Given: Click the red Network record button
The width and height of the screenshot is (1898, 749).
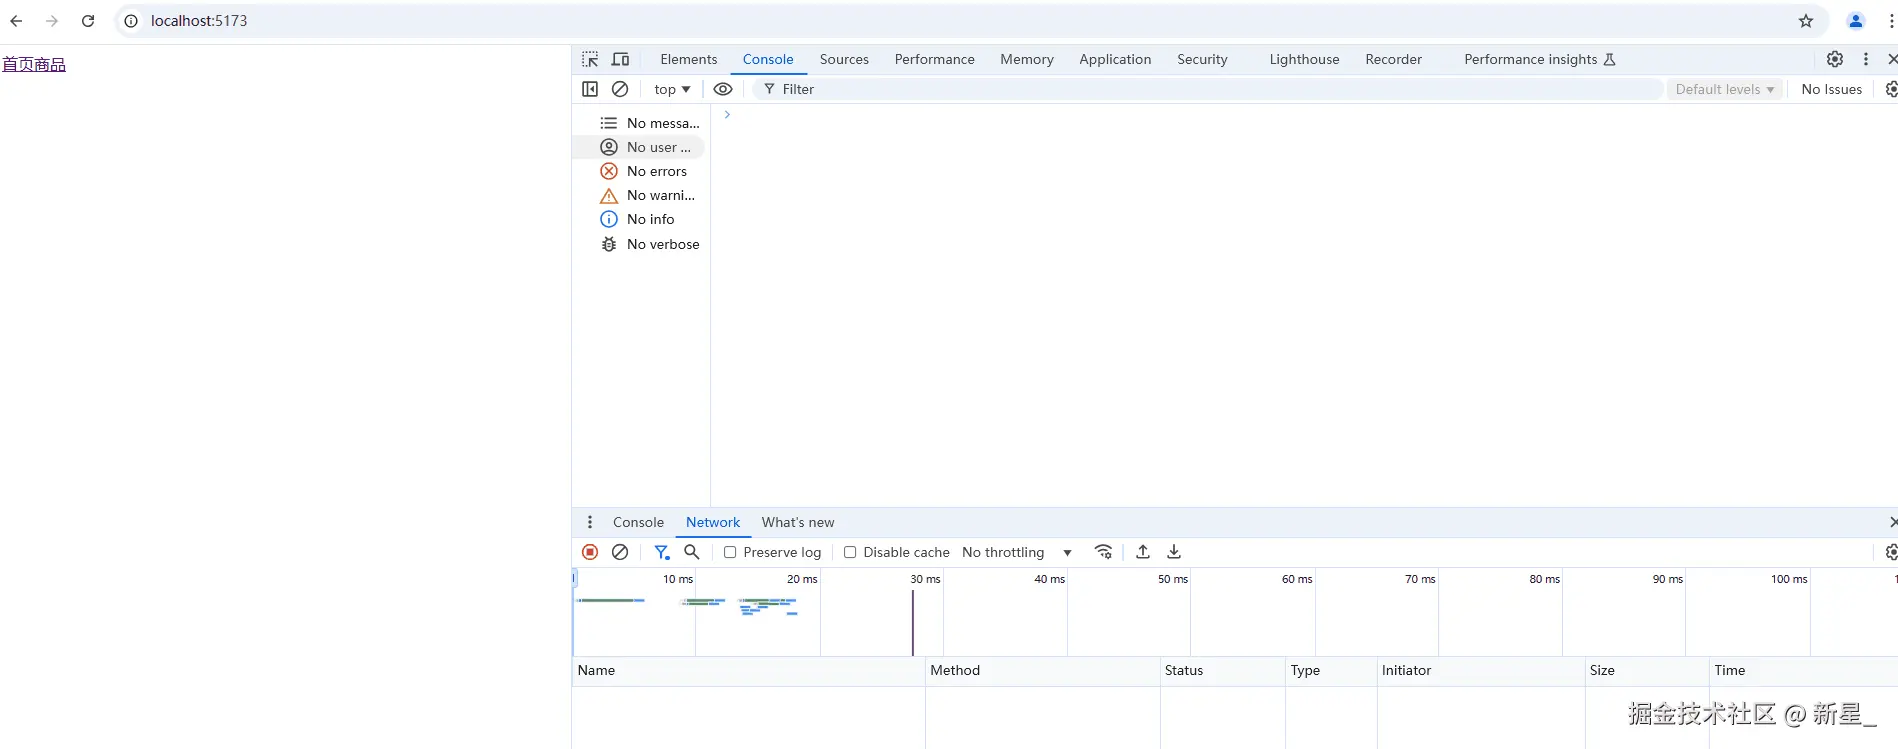Looking at the screenshot, I should (590, 552).
